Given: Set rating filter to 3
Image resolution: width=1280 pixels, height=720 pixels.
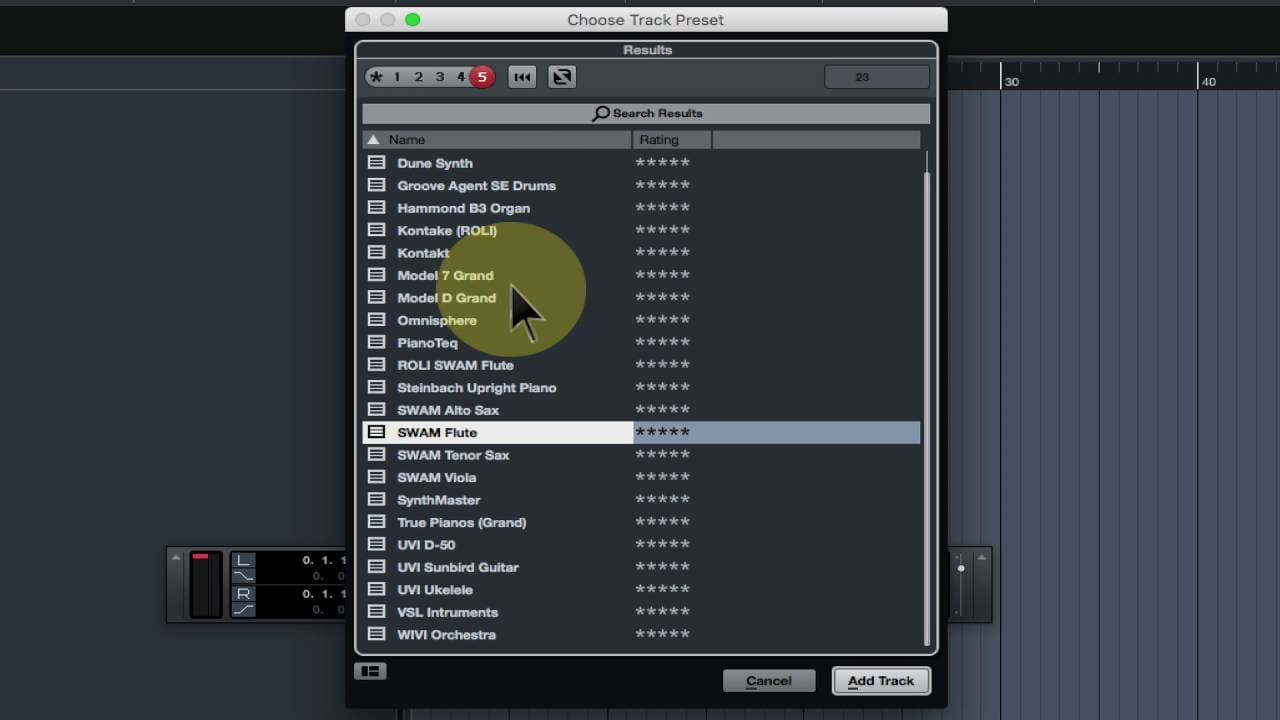Looking at the screenshot, I should [439, 77].
